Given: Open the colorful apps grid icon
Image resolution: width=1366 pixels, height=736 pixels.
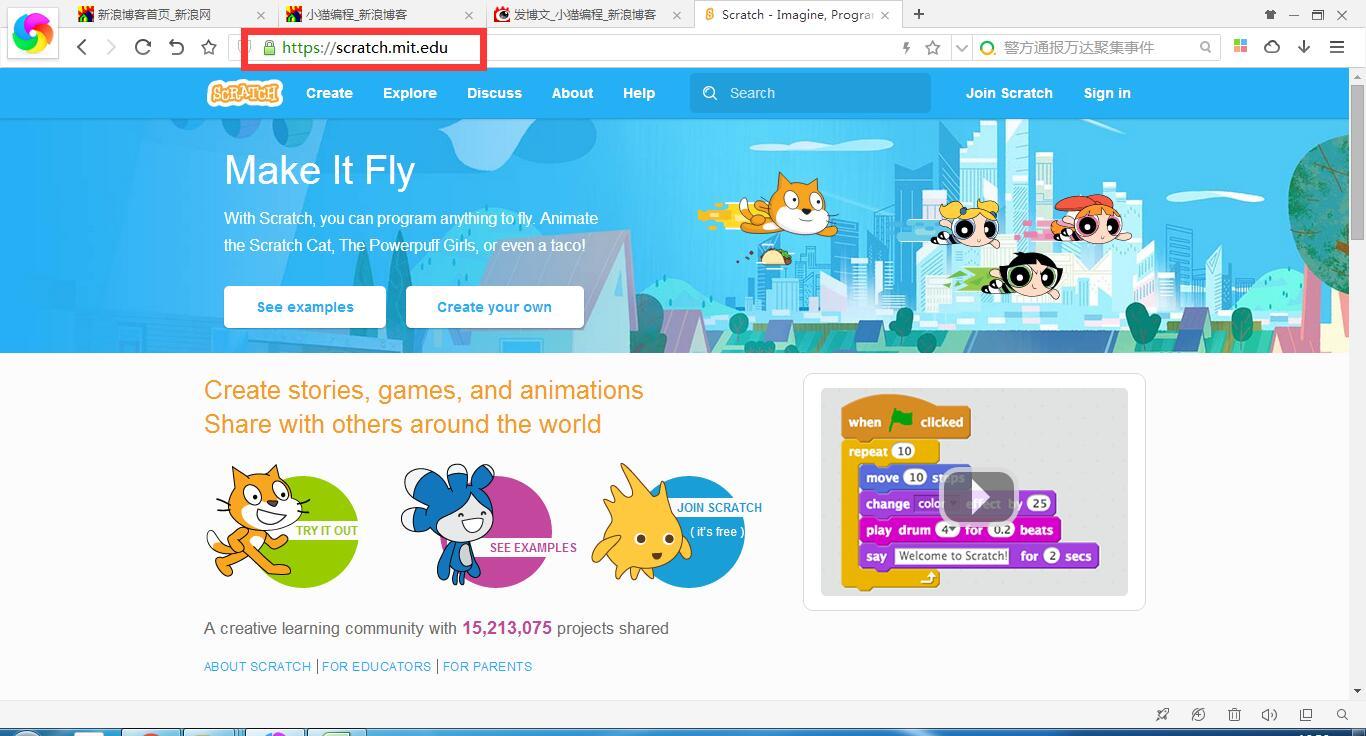Looking at the screenshot, I should click(x=1240, y=46).
